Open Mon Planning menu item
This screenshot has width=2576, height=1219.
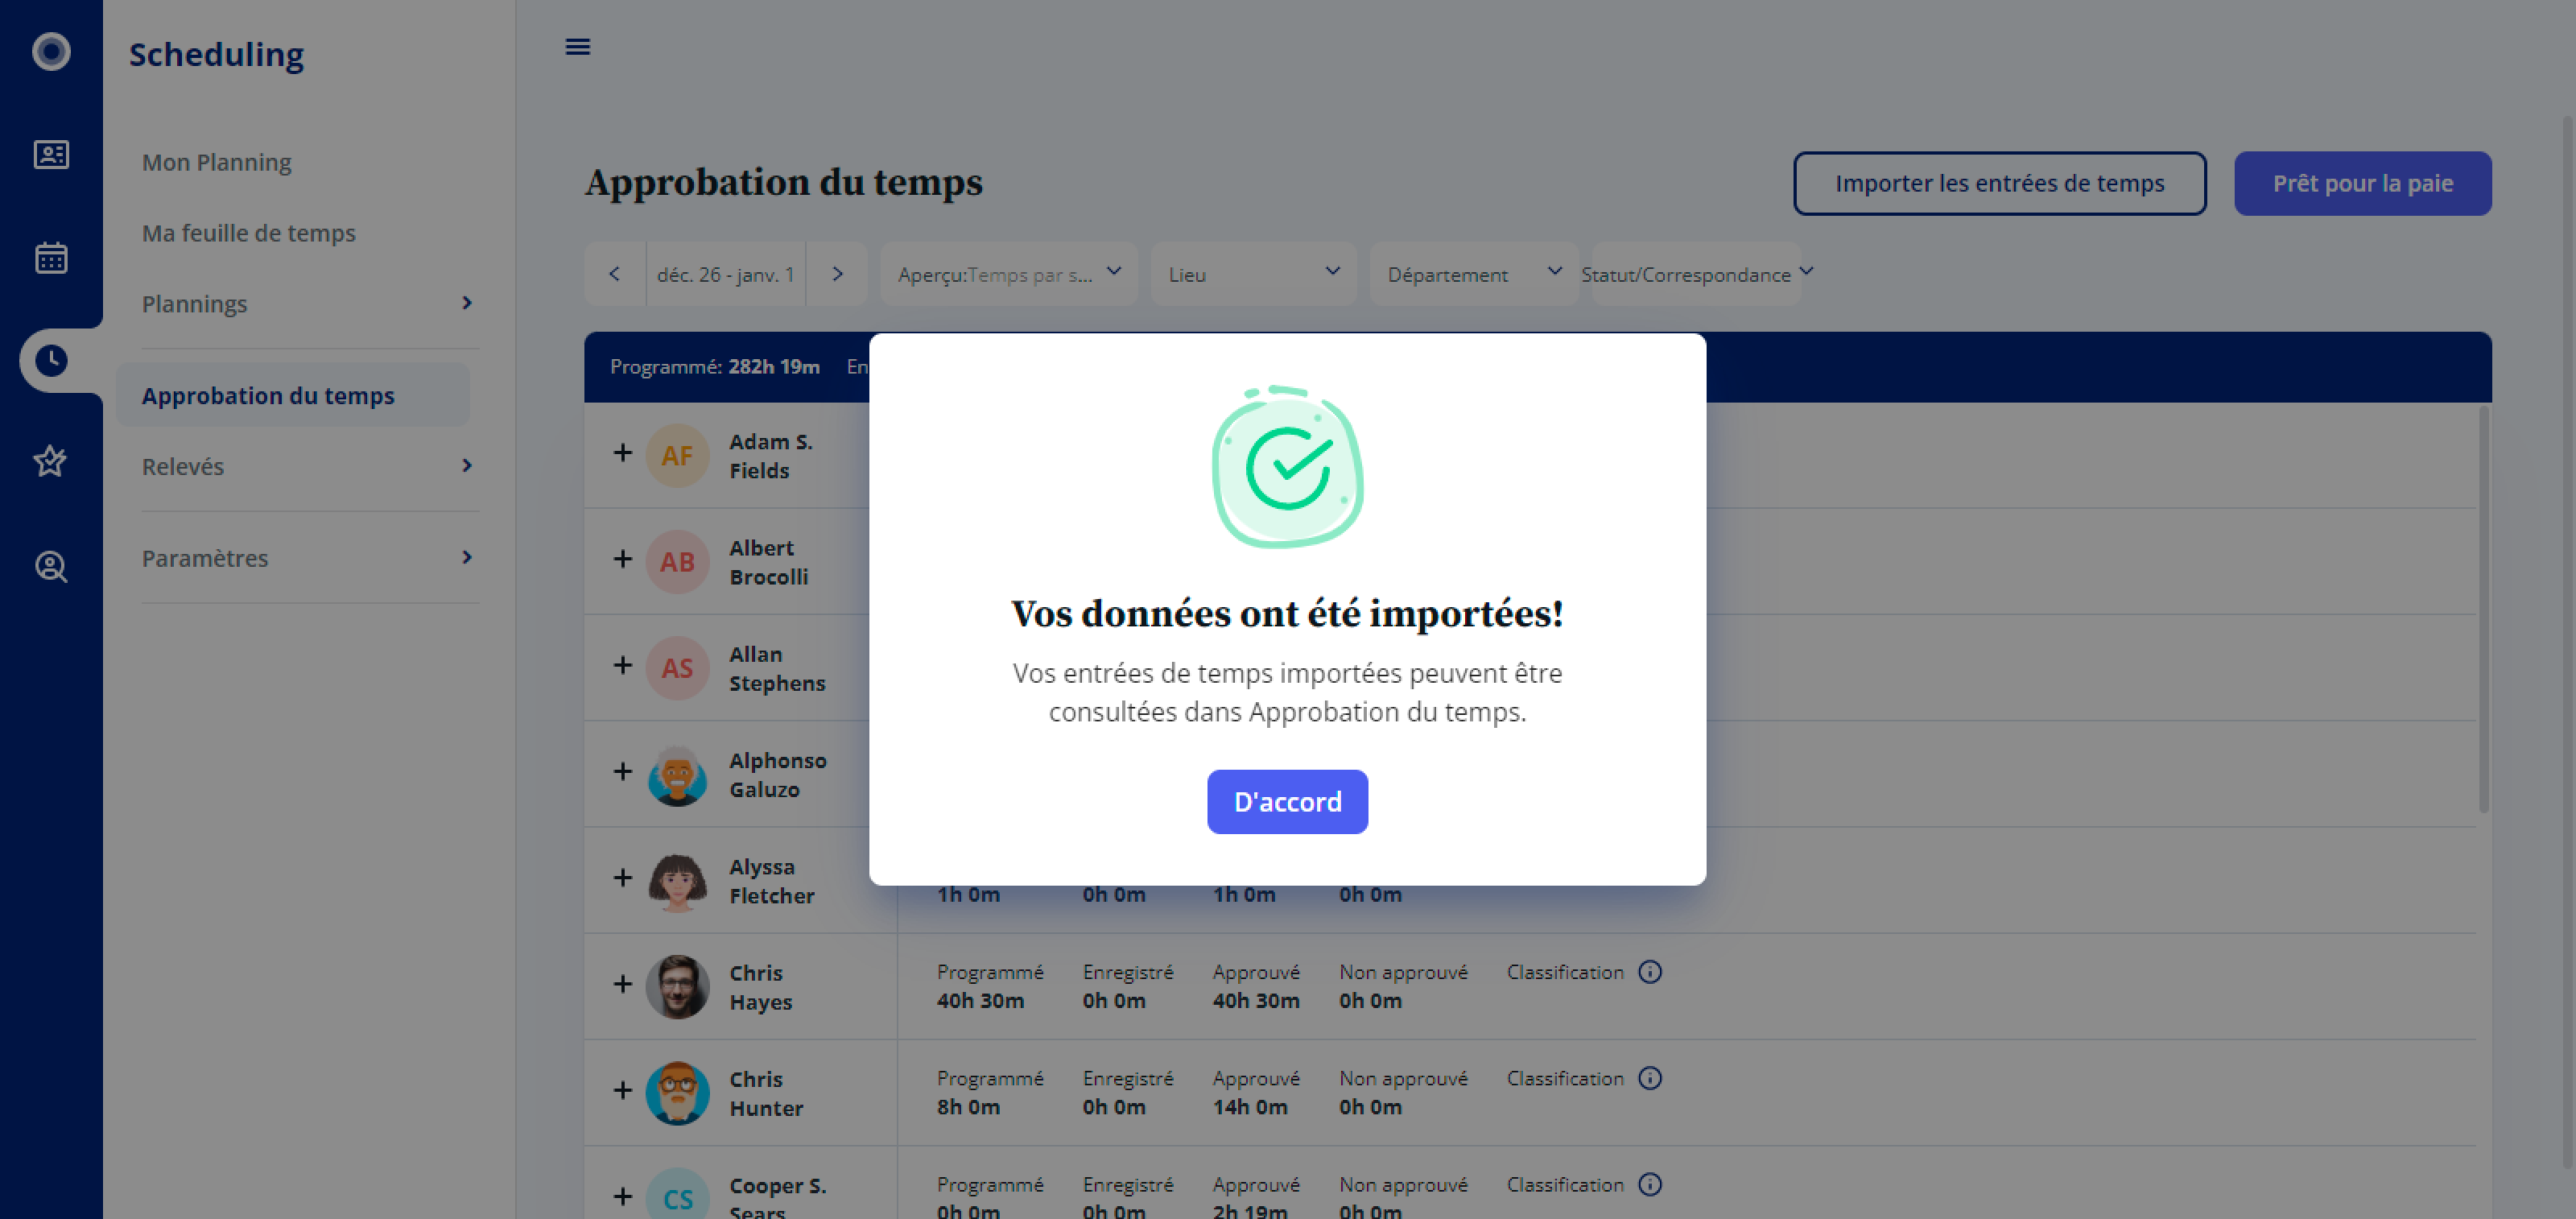217,162
